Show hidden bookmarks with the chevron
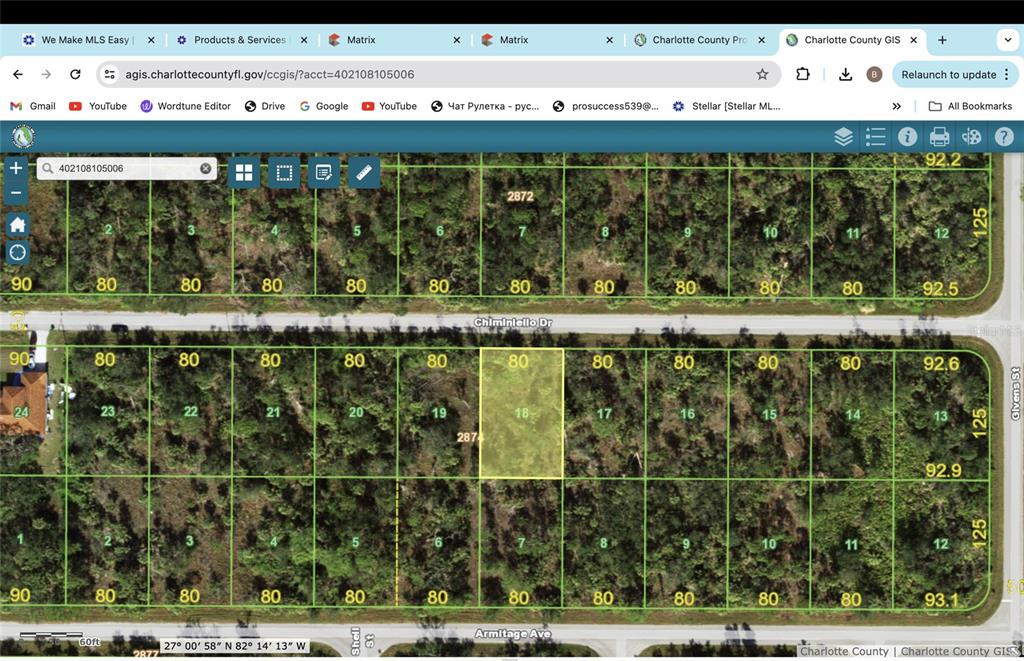This screenshot has height=661, width=1024. pos(896,106)
